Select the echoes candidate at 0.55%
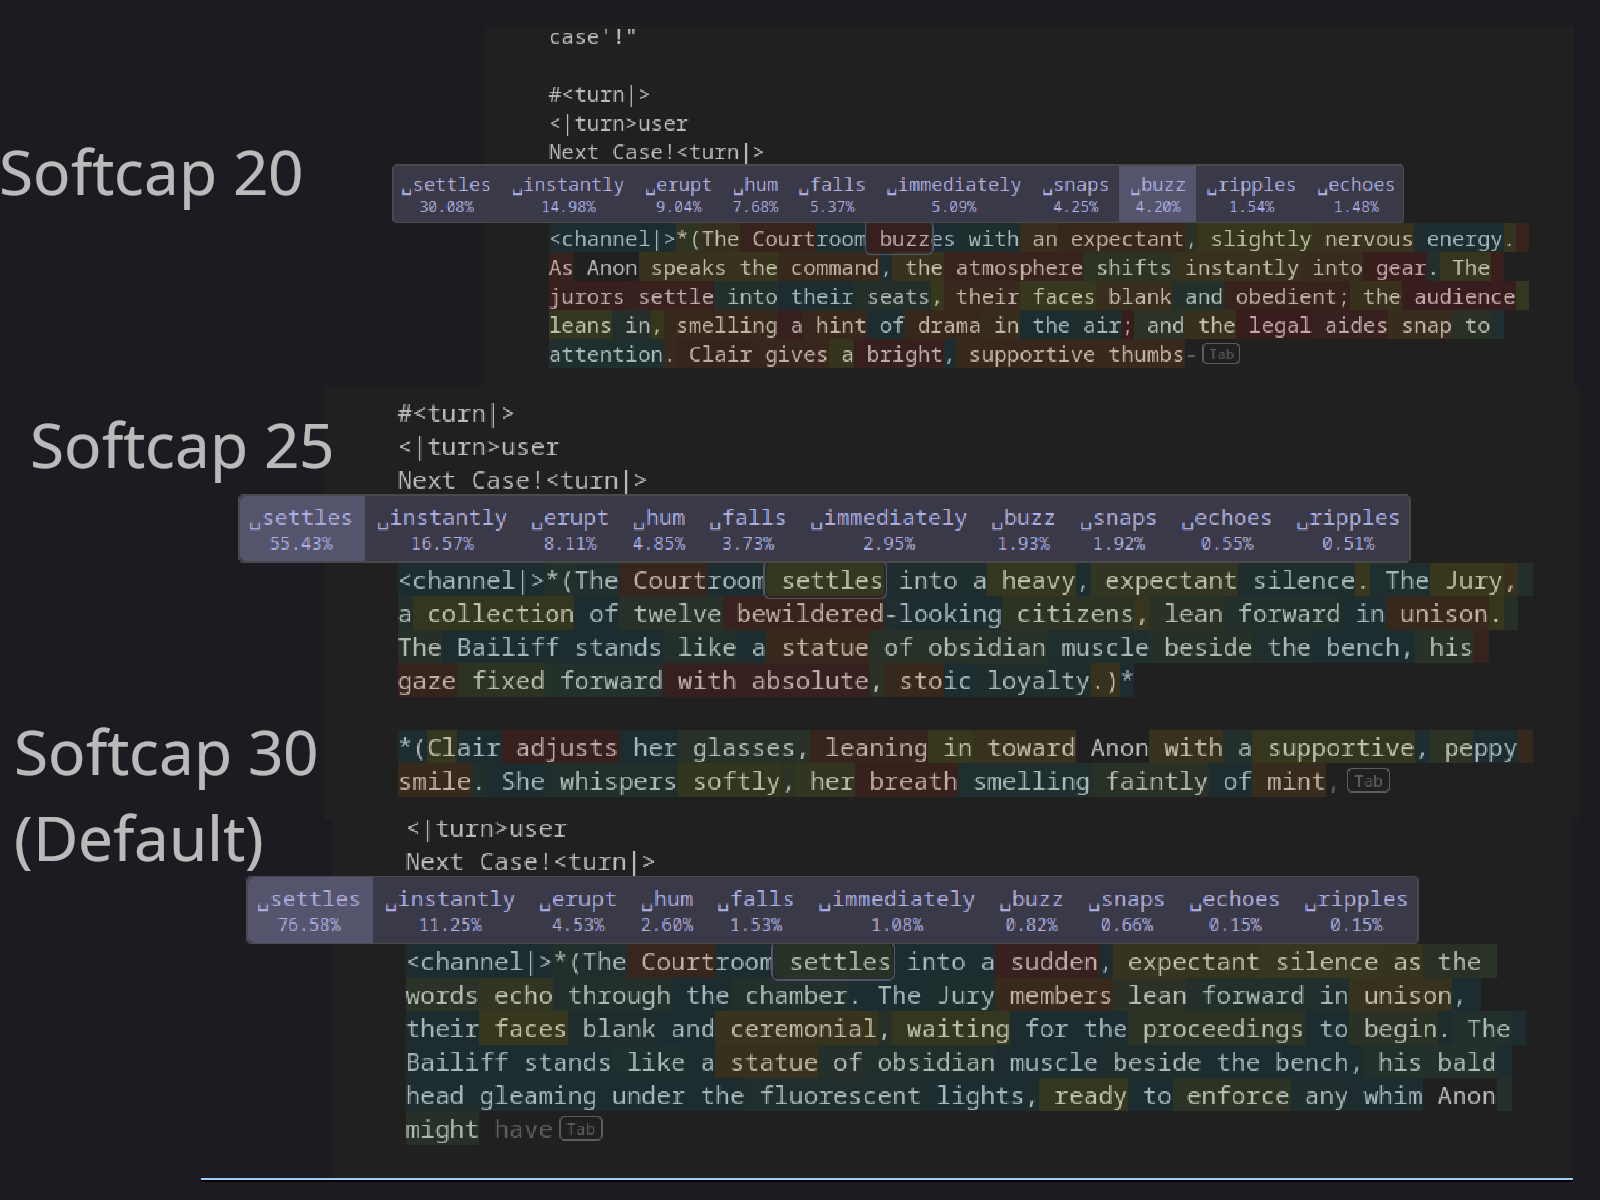Image resolution: width=1600 pixels, height=1200 pixels. tap(1227, 529)
